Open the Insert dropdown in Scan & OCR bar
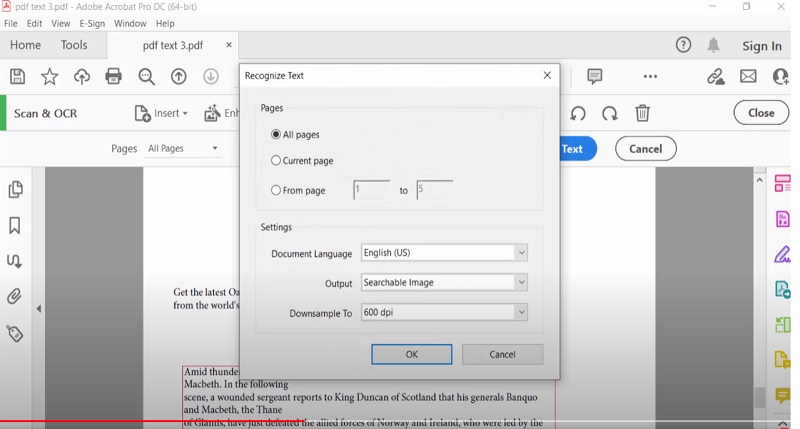 point(161,113)
